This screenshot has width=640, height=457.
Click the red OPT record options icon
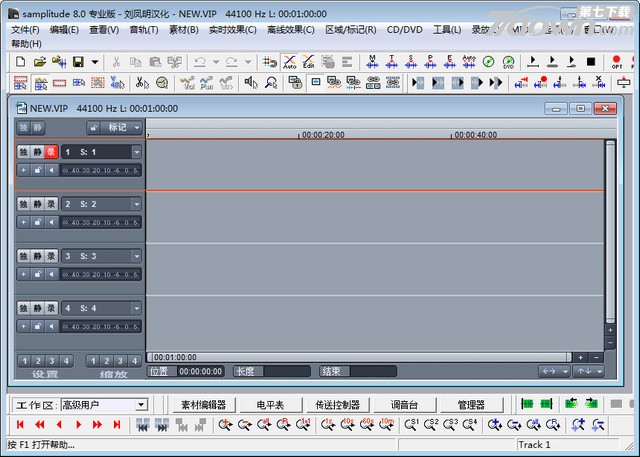click(x=616, y=62)
